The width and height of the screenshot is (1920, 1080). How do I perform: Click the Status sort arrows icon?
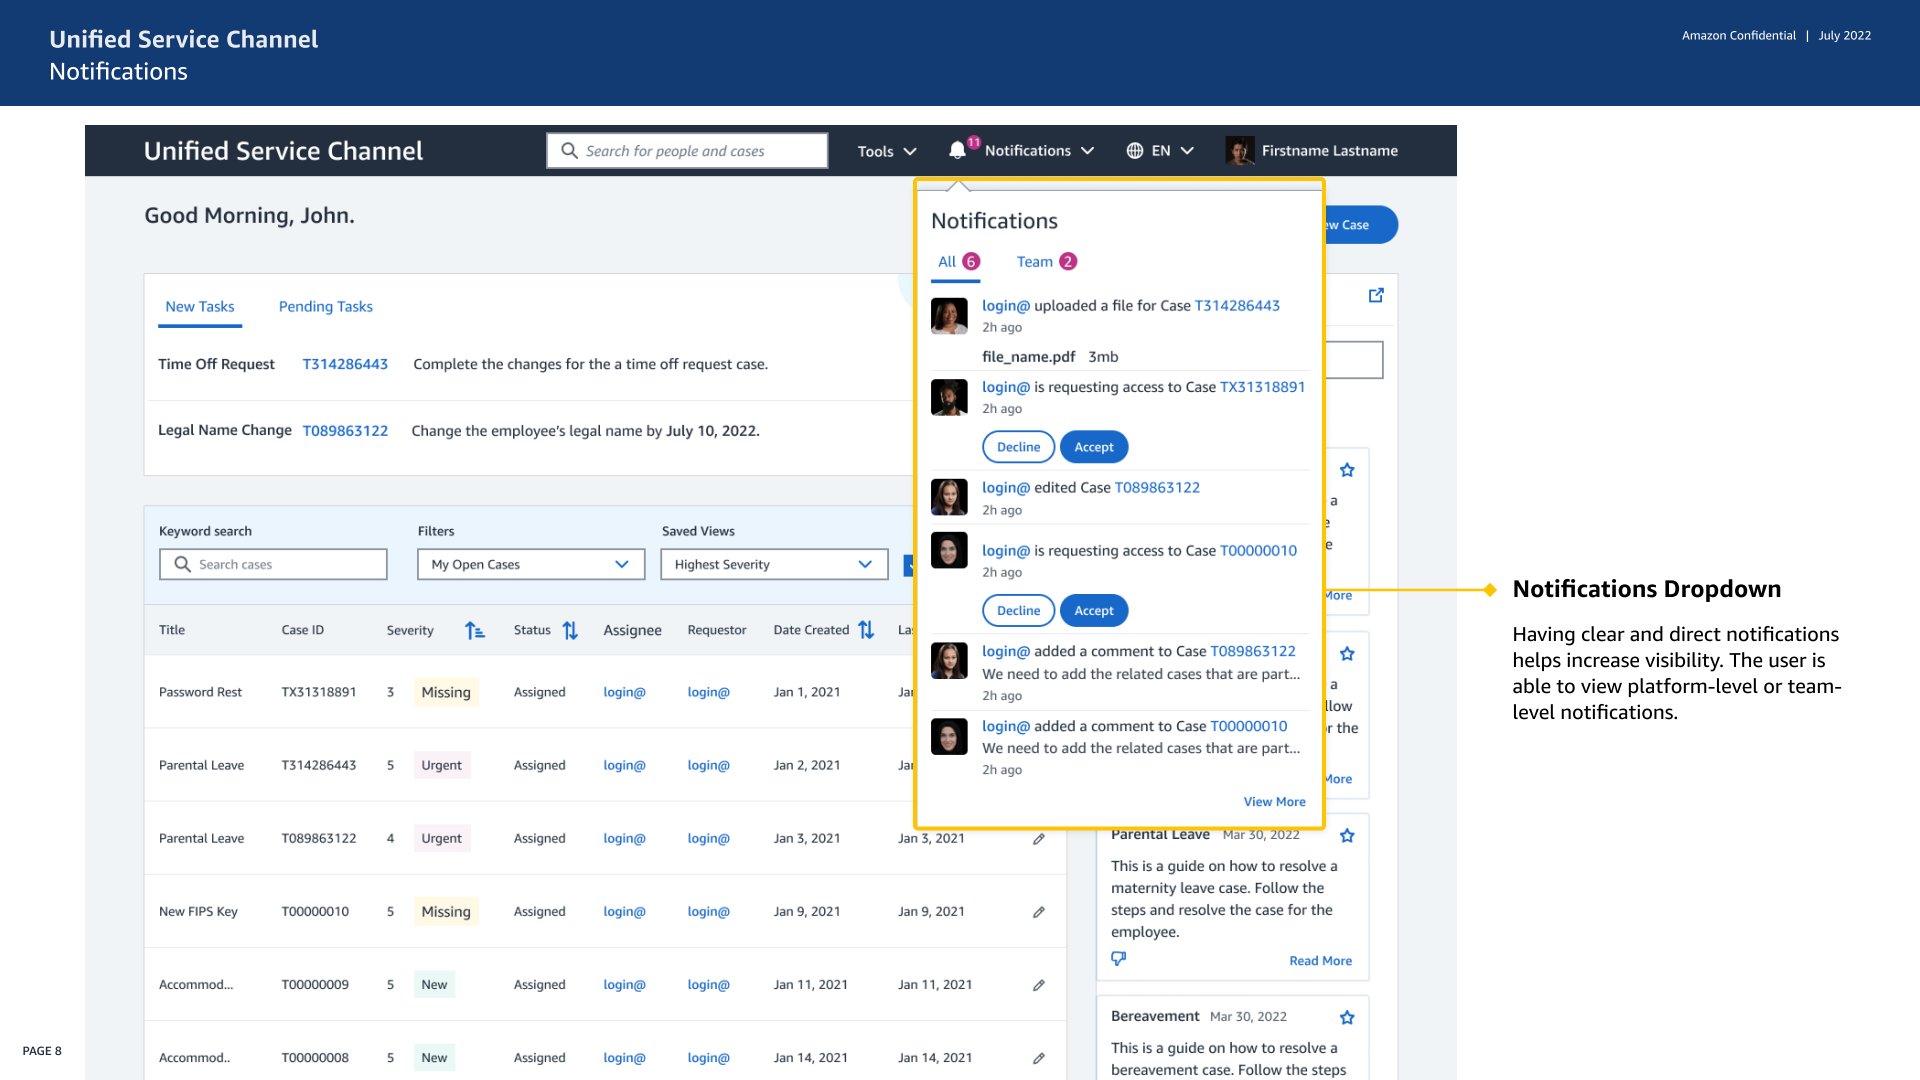[570, 631]
